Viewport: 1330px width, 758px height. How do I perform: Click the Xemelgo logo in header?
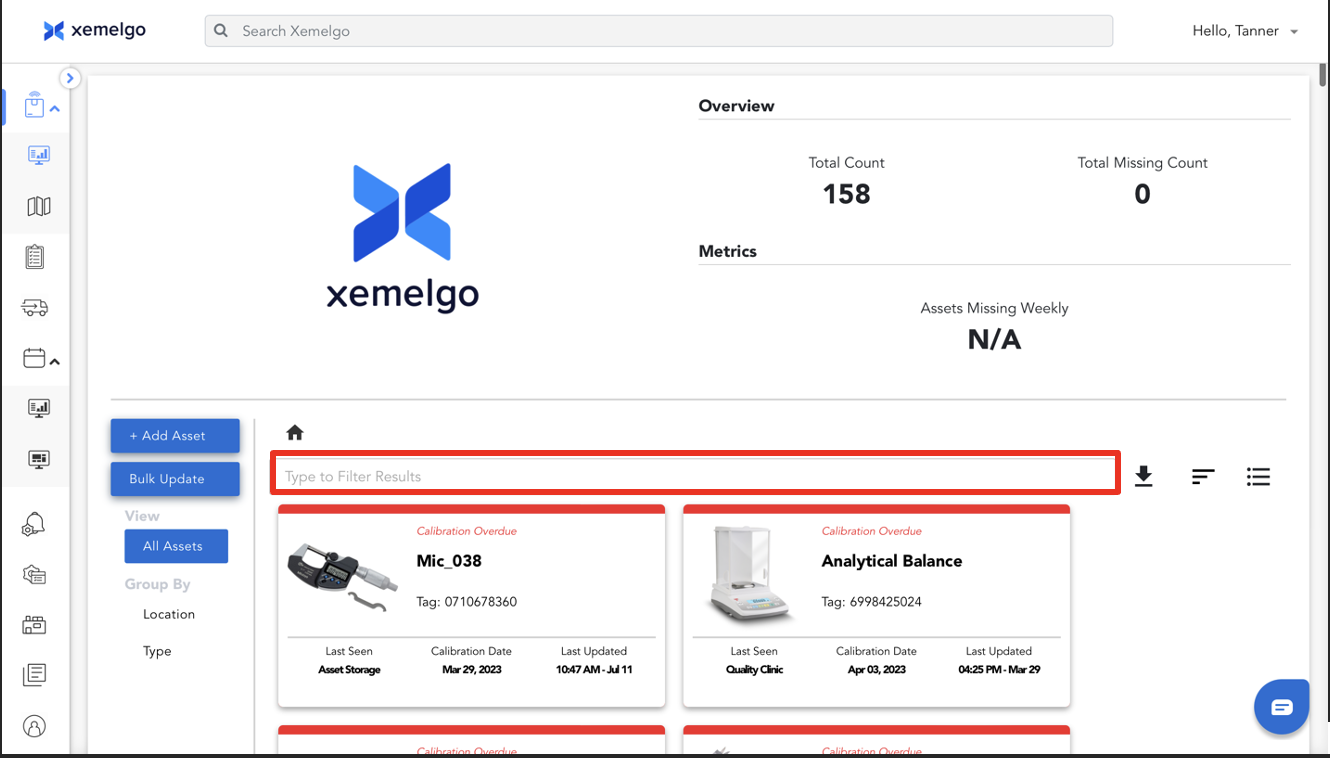95,31
